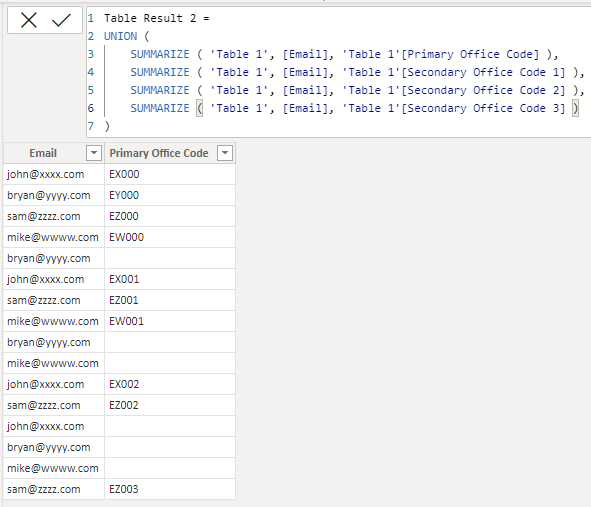
Task: Select cell EX002
Action: coord(170,384)
